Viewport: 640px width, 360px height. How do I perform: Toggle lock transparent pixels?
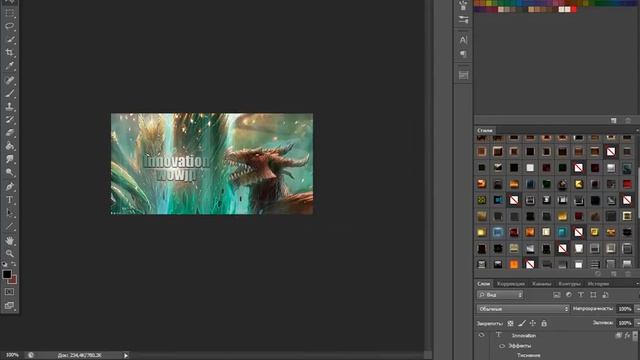click(510, 323)
